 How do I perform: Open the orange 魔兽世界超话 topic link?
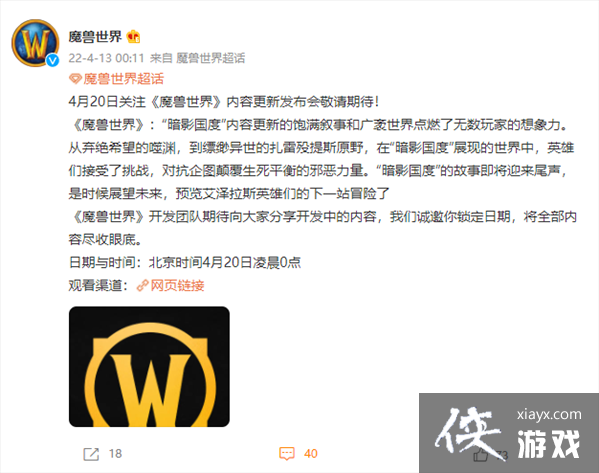click(x=123, y=79)
